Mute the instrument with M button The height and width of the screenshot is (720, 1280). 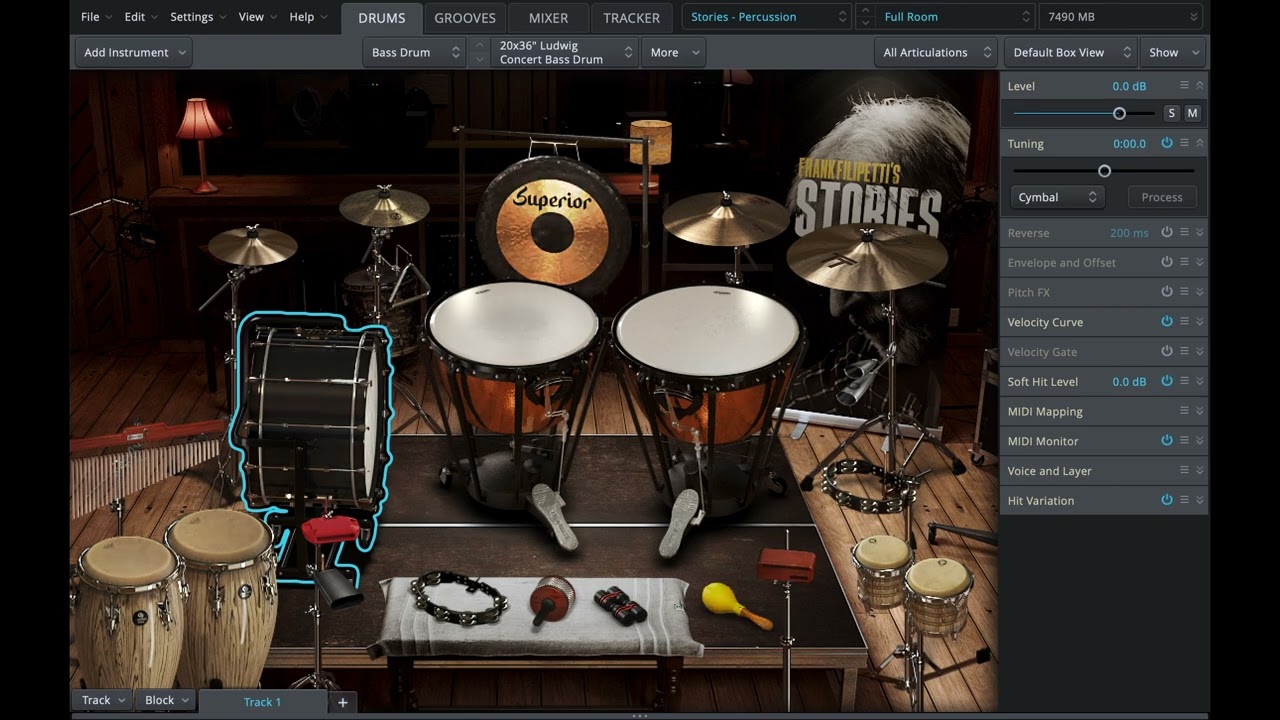pos(1192,113)
